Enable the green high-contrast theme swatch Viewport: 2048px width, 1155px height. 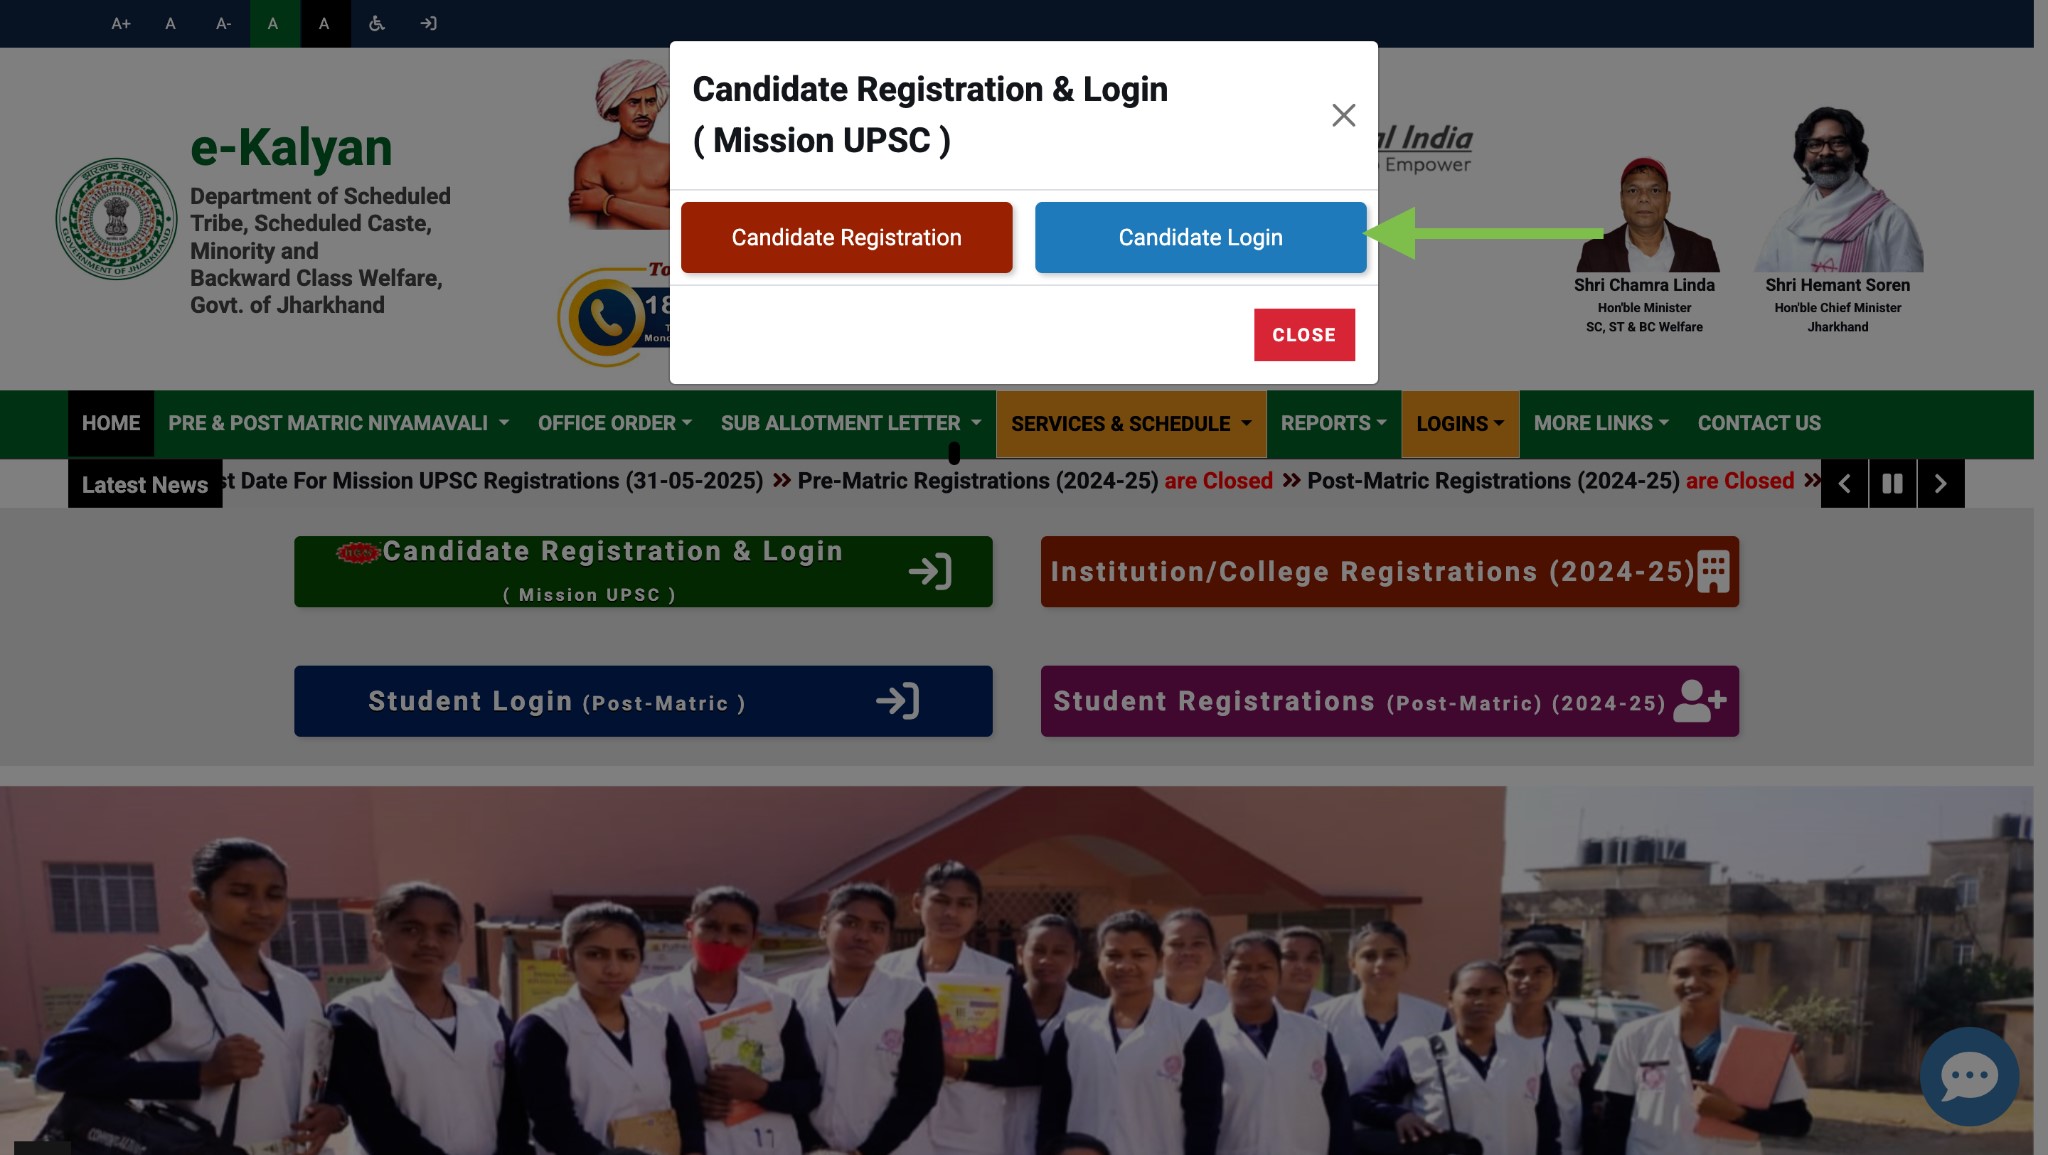[273, 23]
